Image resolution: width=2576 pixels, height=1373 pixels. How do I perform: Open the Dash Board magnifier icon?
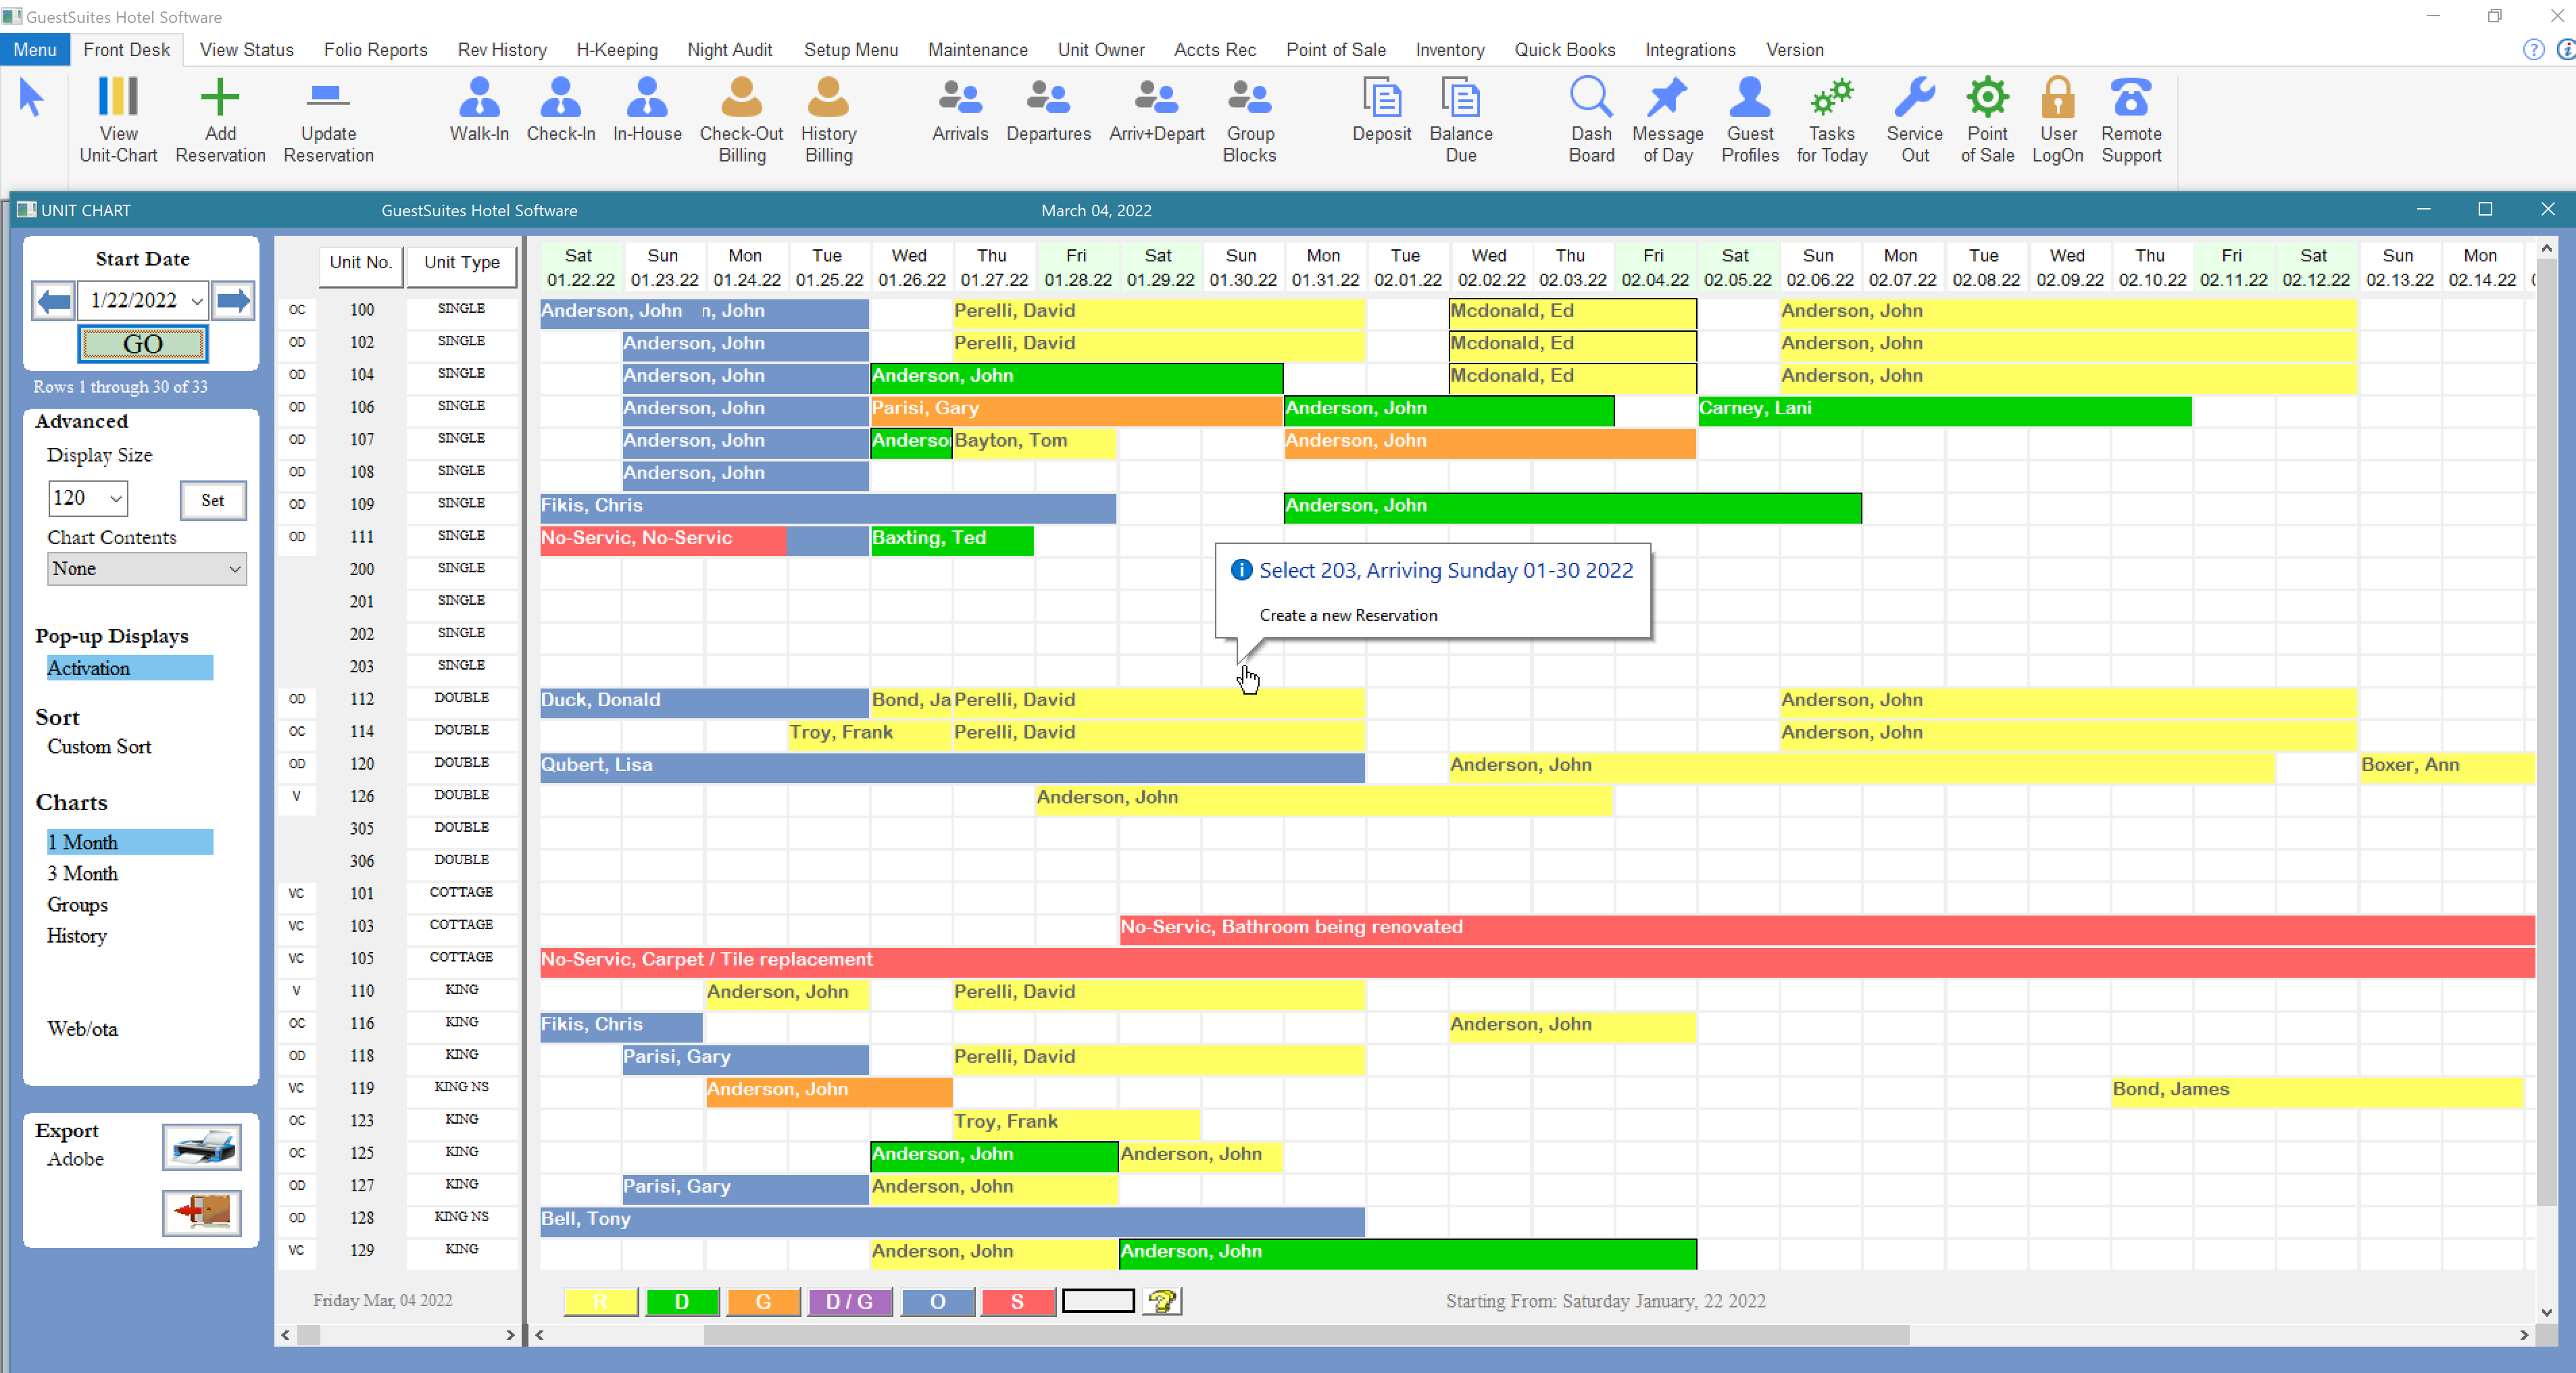(x=1590, y=99)
